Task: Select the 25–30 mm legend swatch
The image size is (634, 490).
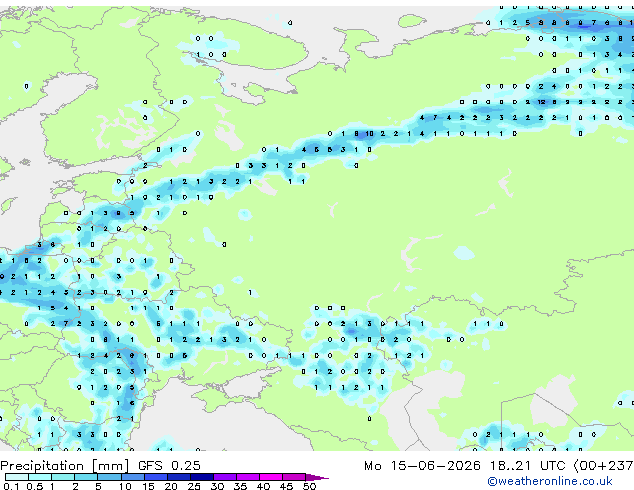Action: tap(202, 477)
